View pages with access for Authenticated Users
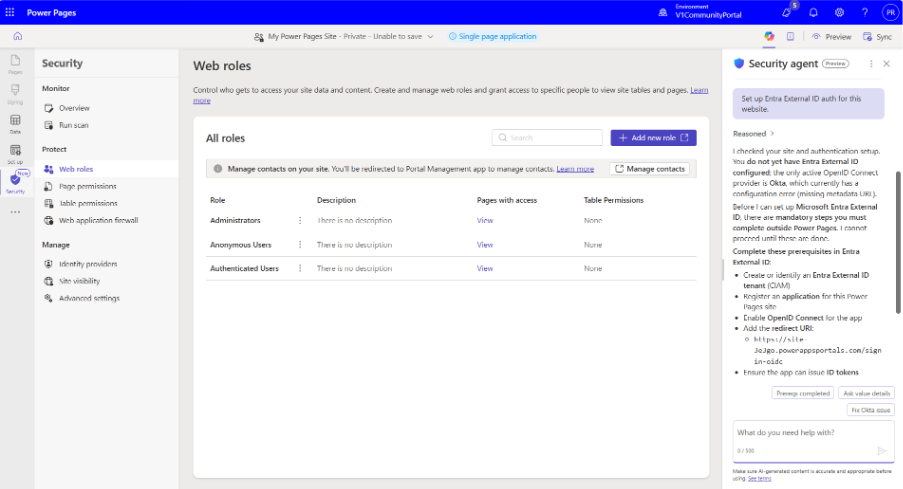 [484, 268]
